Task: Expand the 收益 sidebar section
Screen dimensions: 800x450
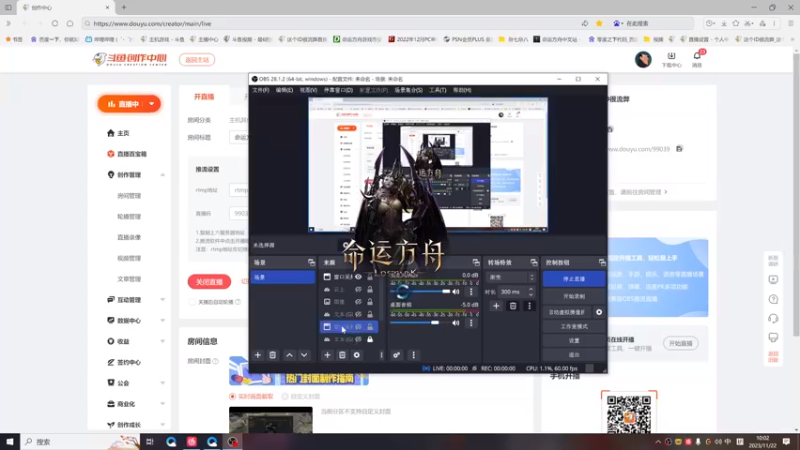Action: point(163,342)
